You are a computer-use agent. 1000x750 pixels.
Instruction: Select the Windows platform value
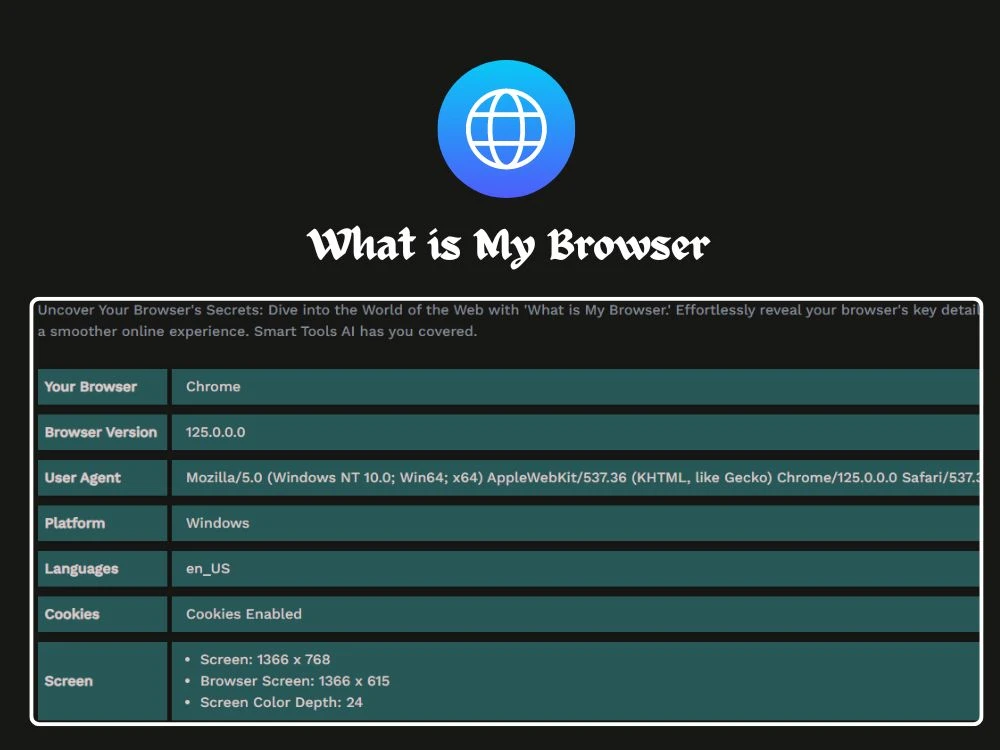[218, 523]
